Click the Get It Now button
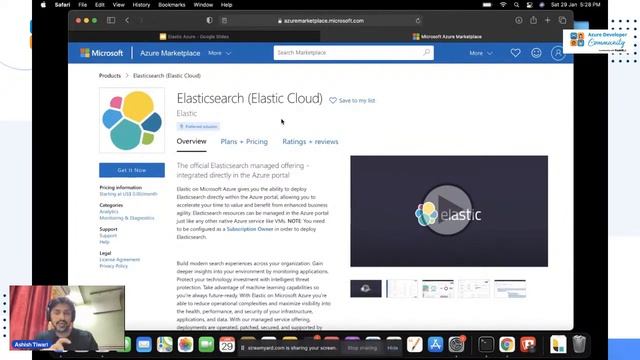Viewport: 640px width, 360px height. pyautogui.click(x=132, y=170)
